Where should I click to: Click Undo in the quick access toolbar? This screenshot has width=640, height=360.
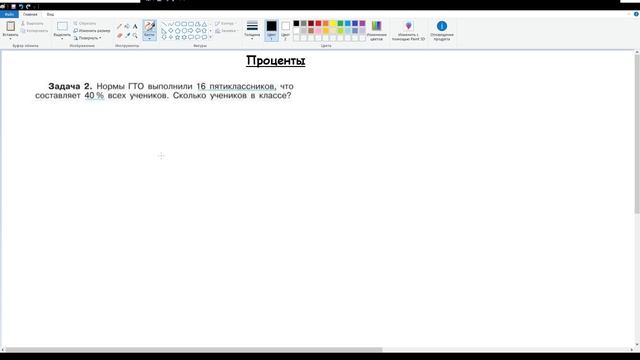point(21,7)
